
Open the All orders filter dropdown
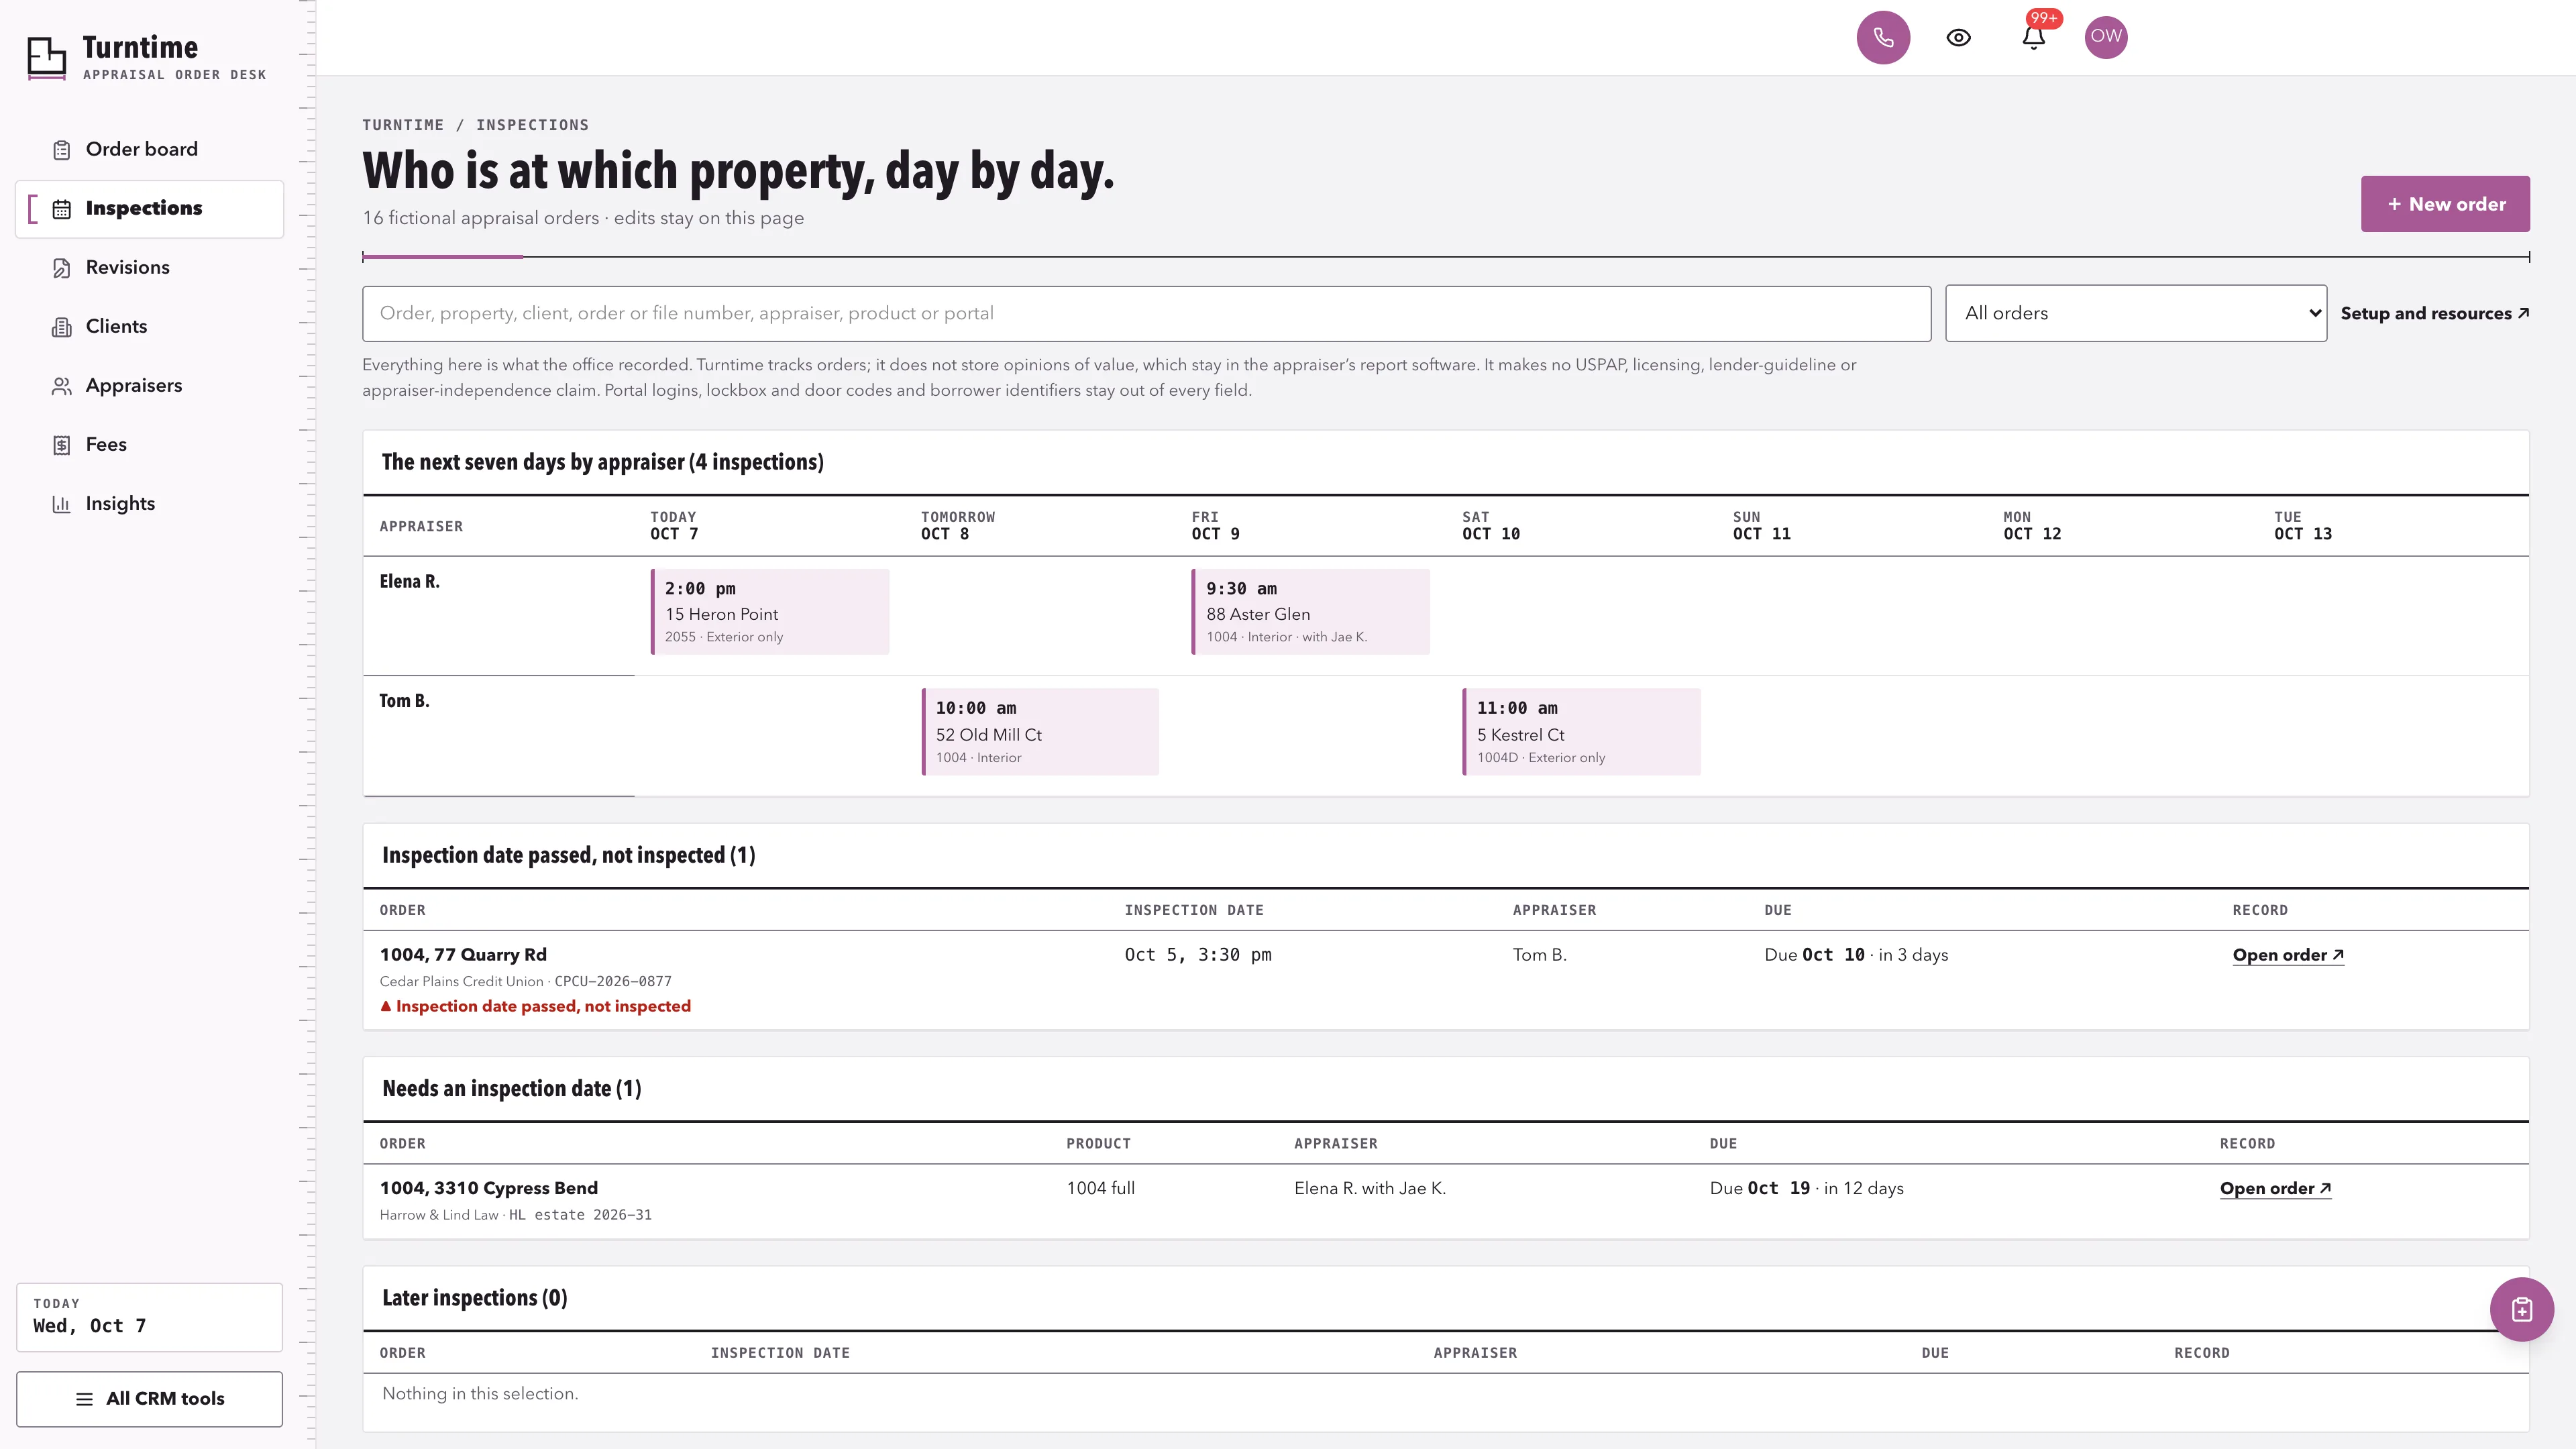point(2135,313)
